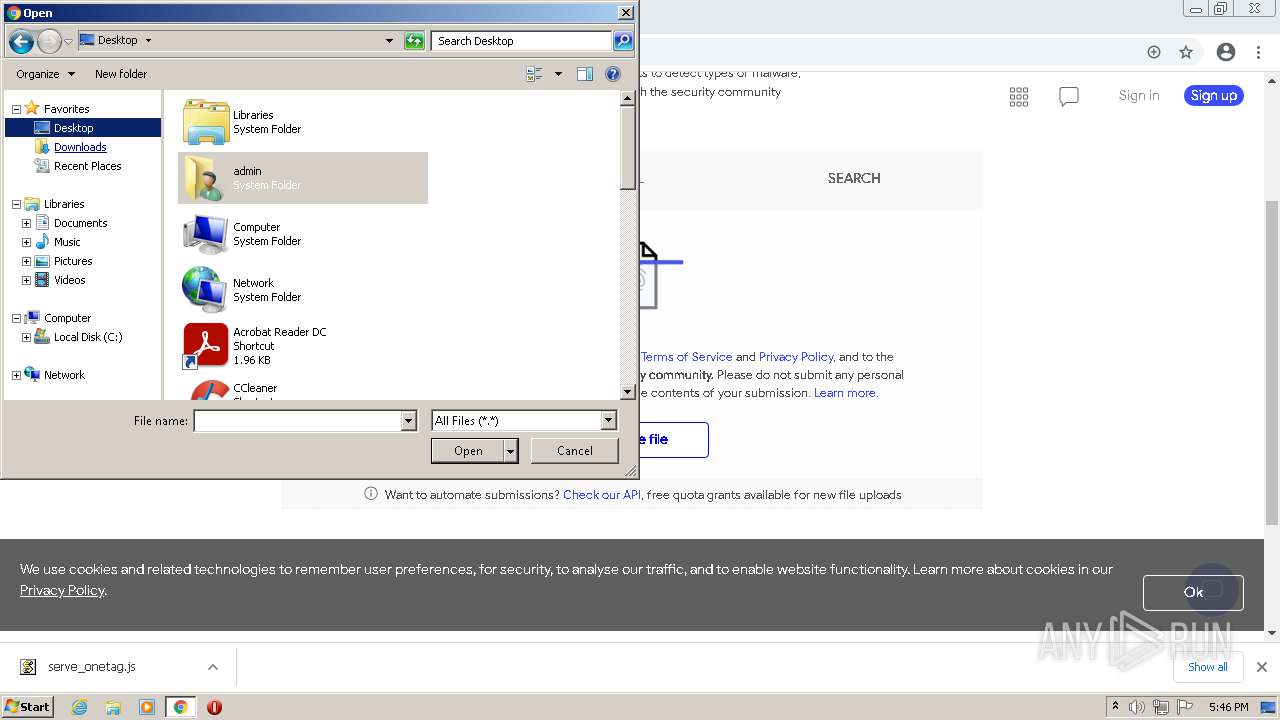This screenshot has width=1280, height=720.
Task: Open download item options chevron for serve_onetag.js
Action: pos(213,667)
